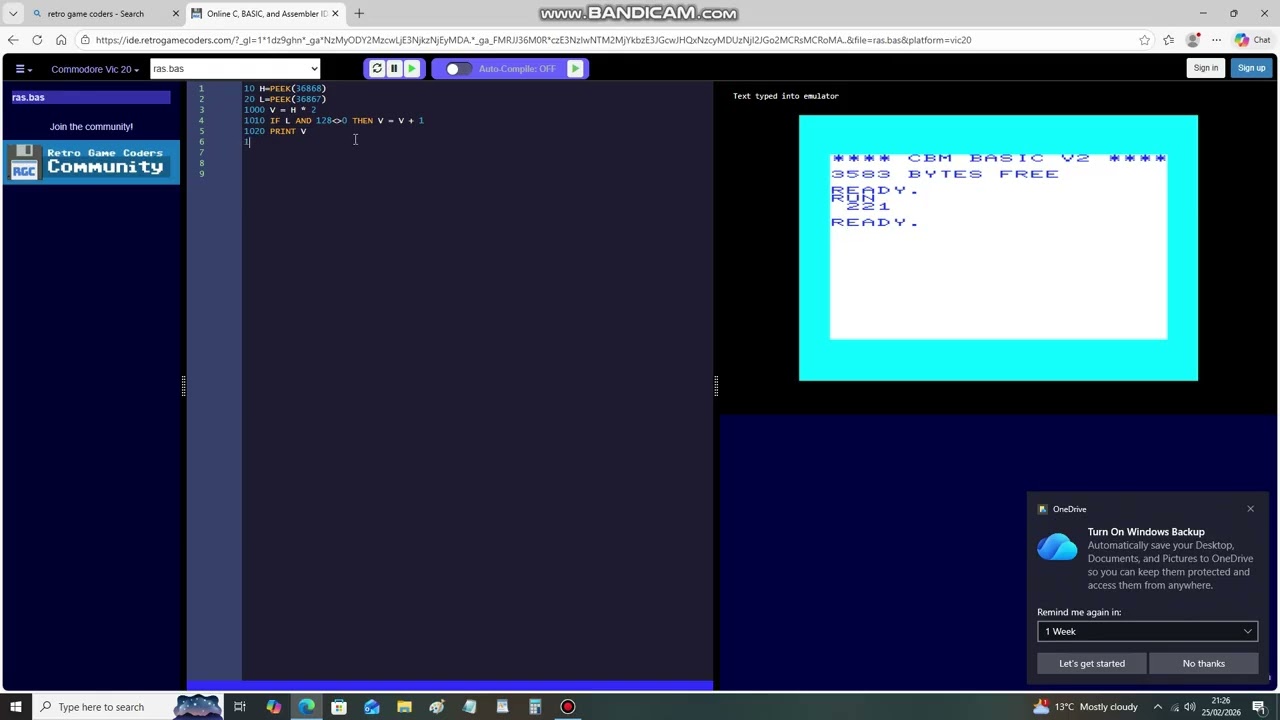Select ras.bas in the file sidebar
Screen dimensions: 1280x720
(91, 97)
